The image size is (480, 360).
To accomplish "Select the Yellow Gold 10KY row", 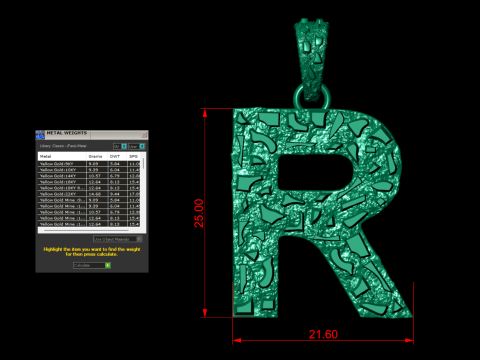I will click(89, 170).
